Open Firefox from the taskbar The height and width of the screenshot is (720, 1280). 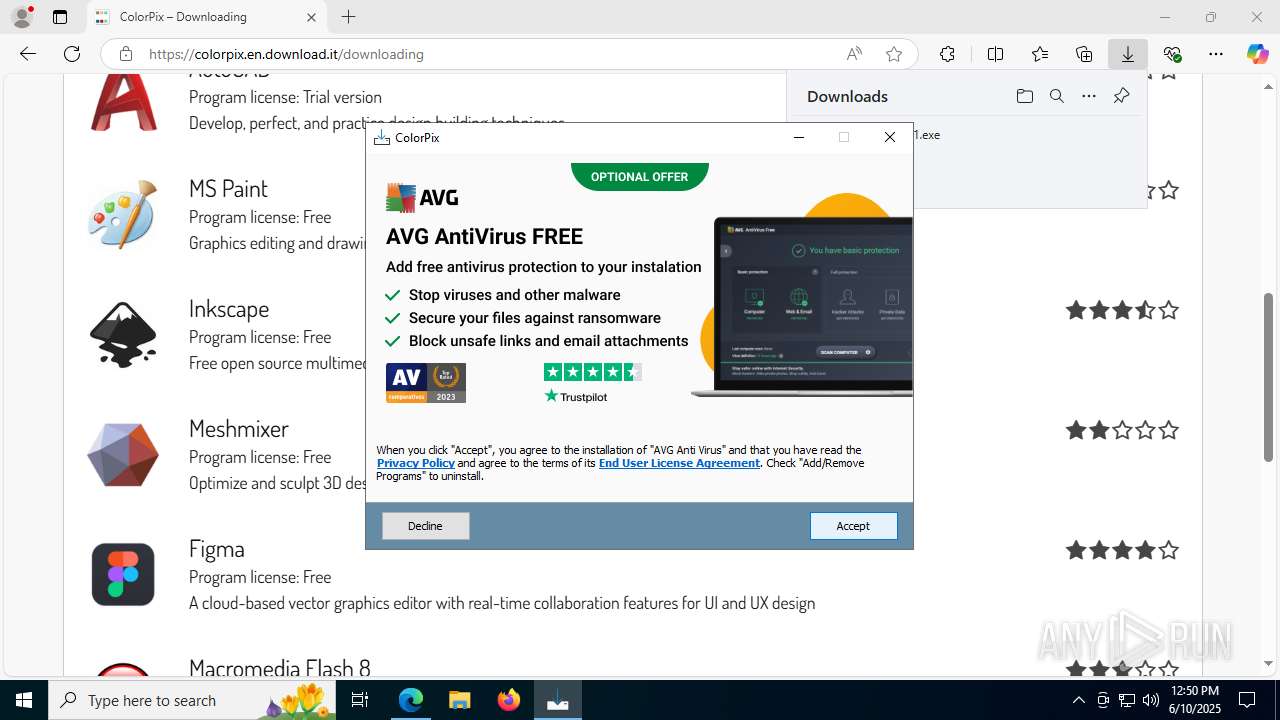509,700
